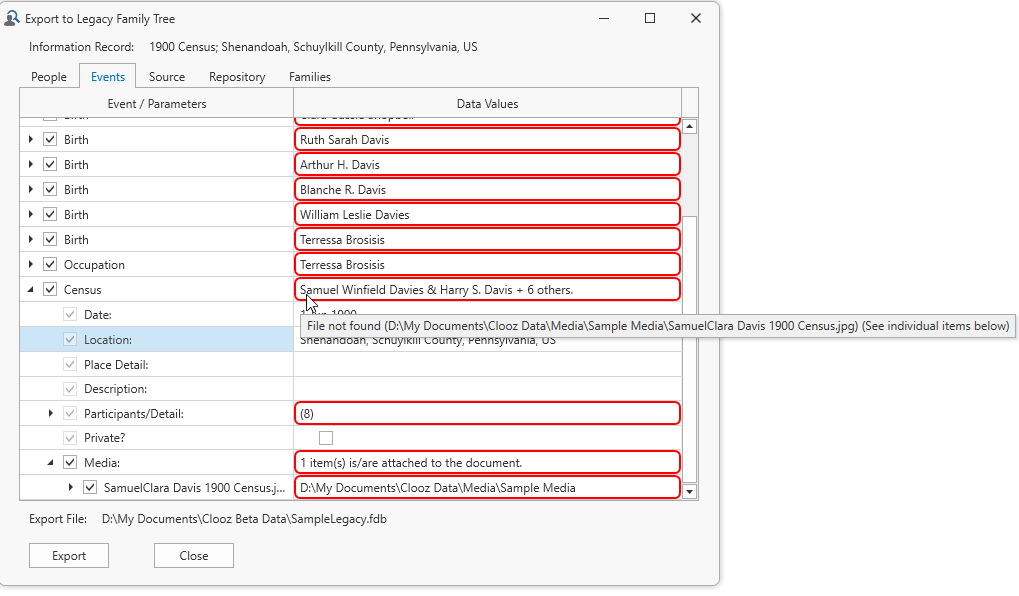1019x596 pixels.
Task: Minimize the Export to Legacy window
Action: tap(604, 19)
